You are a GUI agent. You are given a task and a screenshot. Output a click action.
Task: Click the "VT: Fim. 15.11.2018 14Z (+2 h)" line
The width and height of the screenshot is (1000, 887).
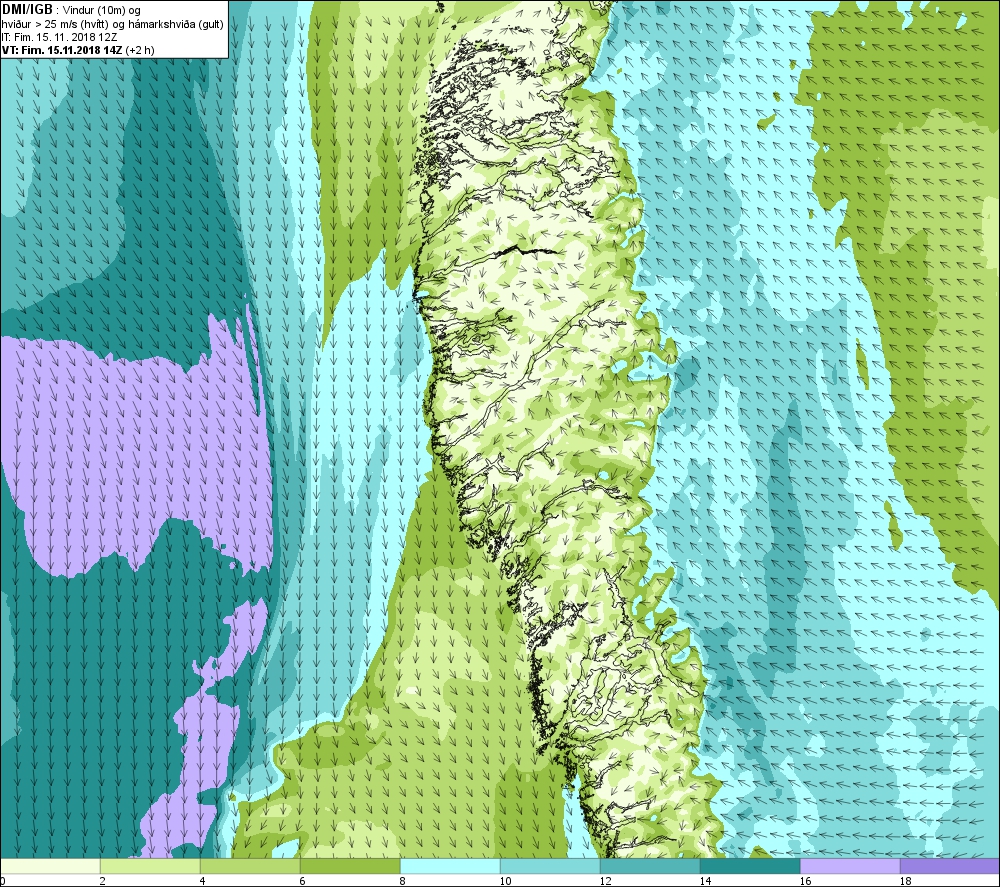click(78, 50)
